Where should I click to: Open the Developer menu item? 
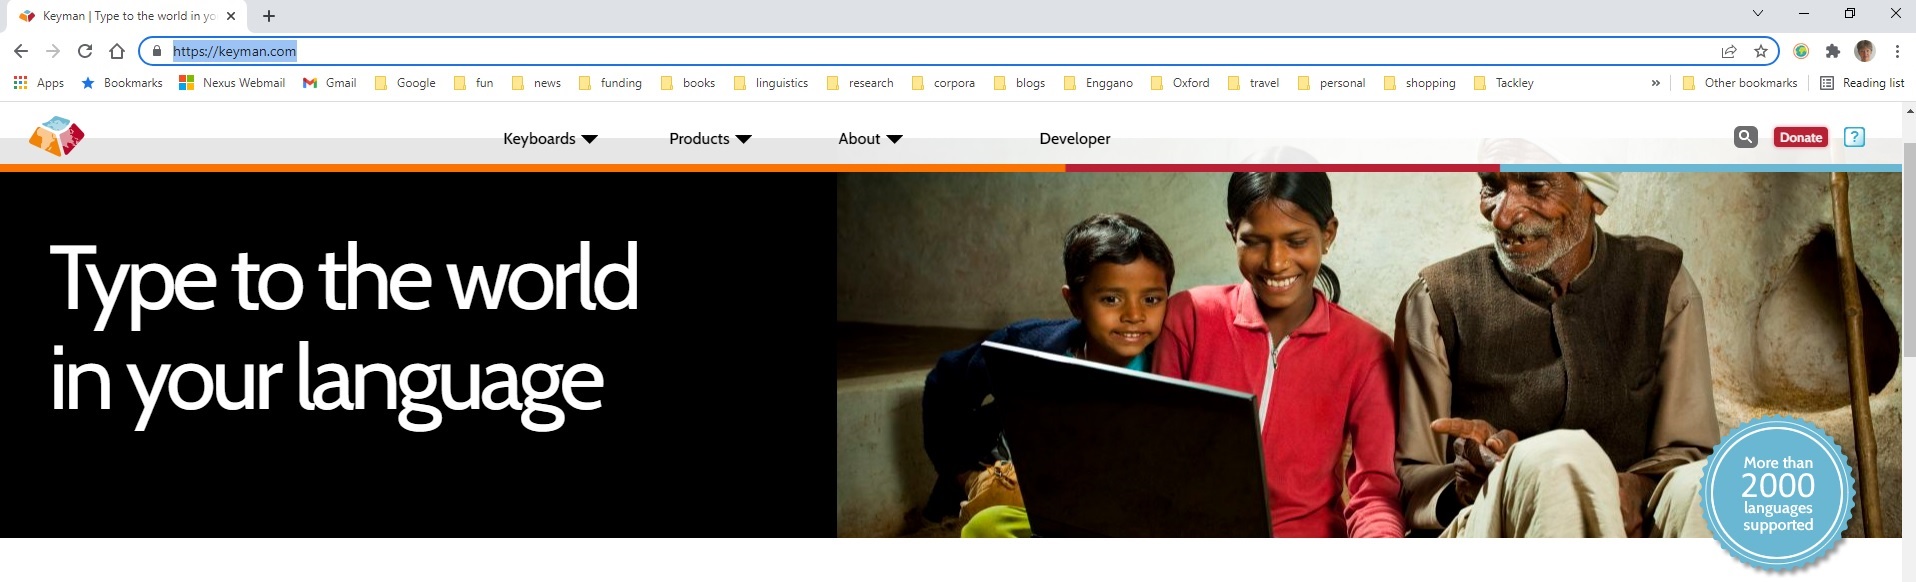click(x=1074, y=139)
